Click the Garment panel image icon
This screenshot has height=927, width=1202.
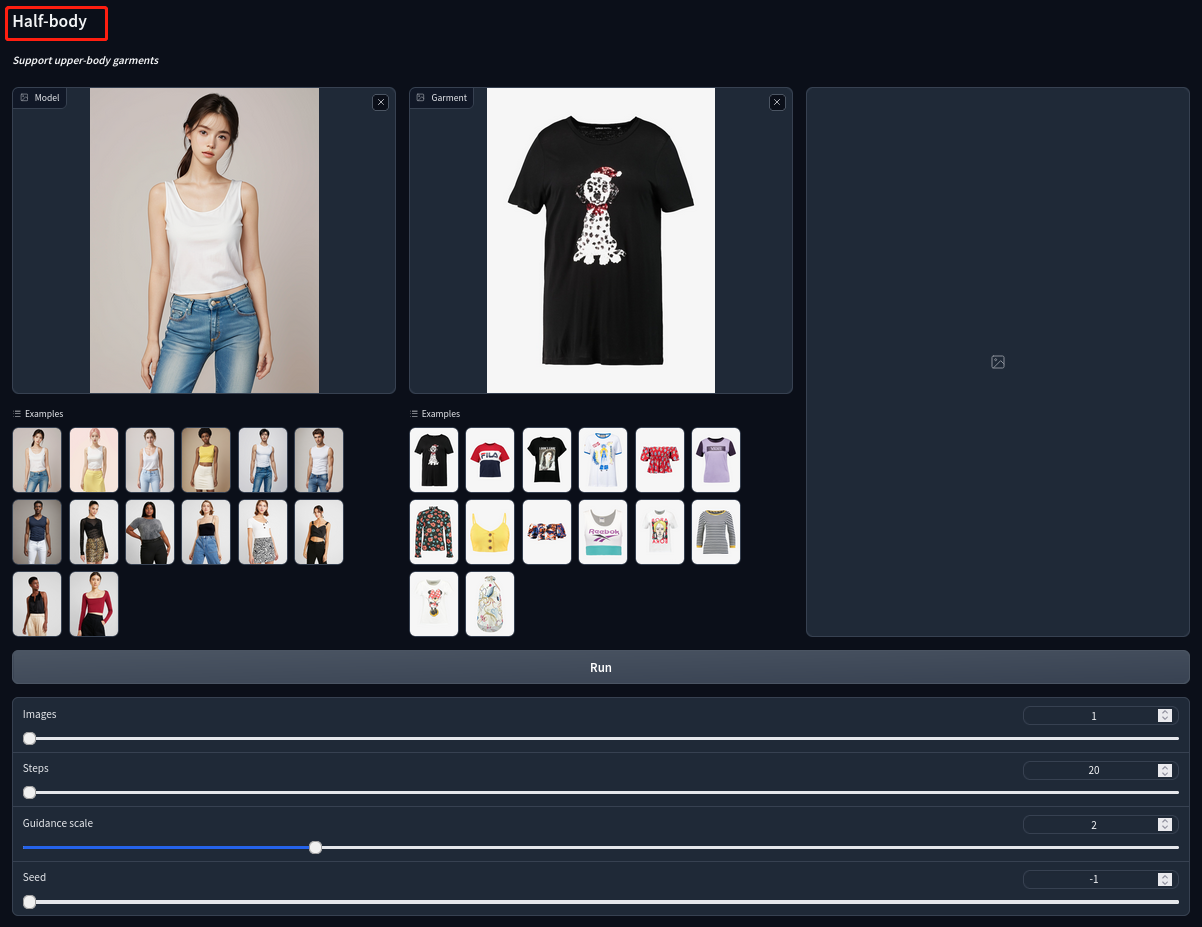(422, 98)
